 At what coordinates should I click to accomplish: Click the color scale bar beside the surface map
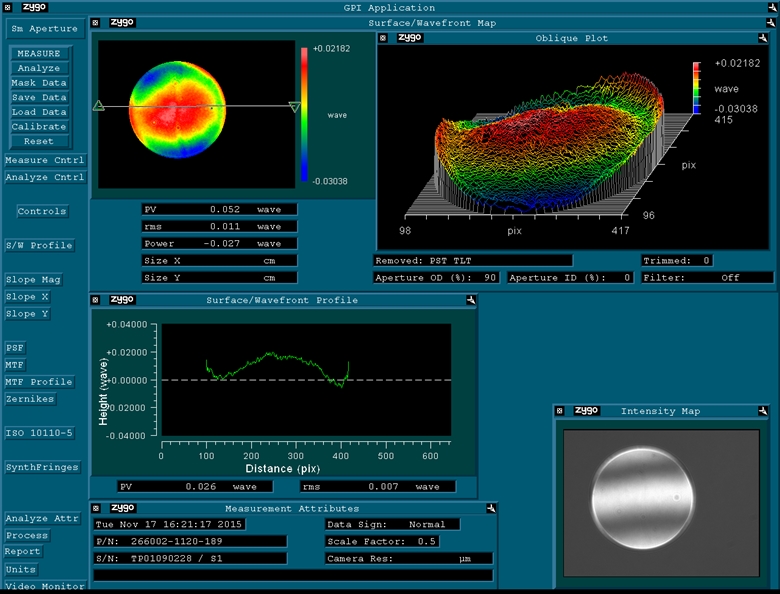(305, 112)
